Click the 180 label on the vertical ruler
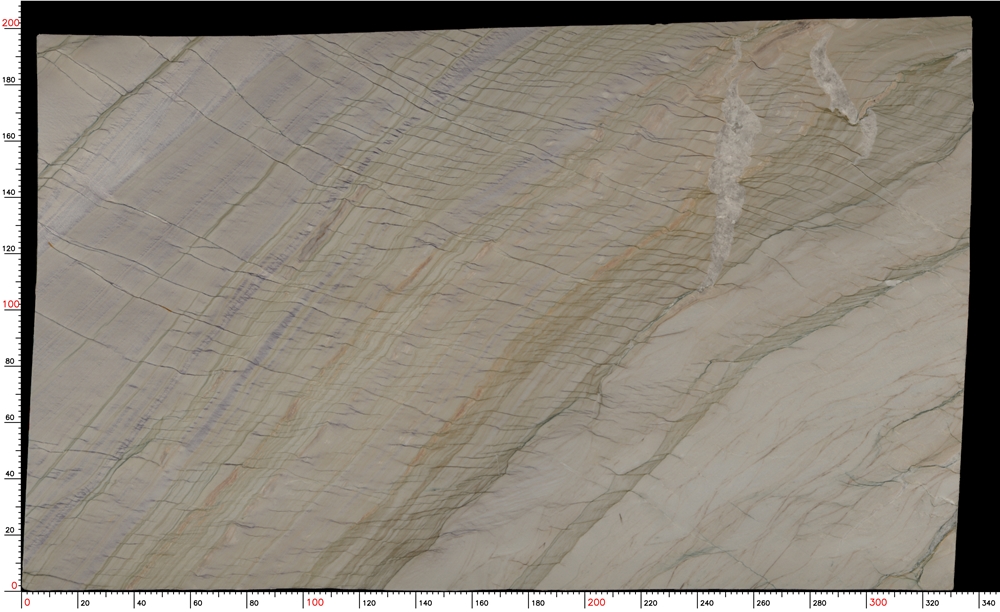The height and width of the screenshot is (612, 1000). pos(10,80)
